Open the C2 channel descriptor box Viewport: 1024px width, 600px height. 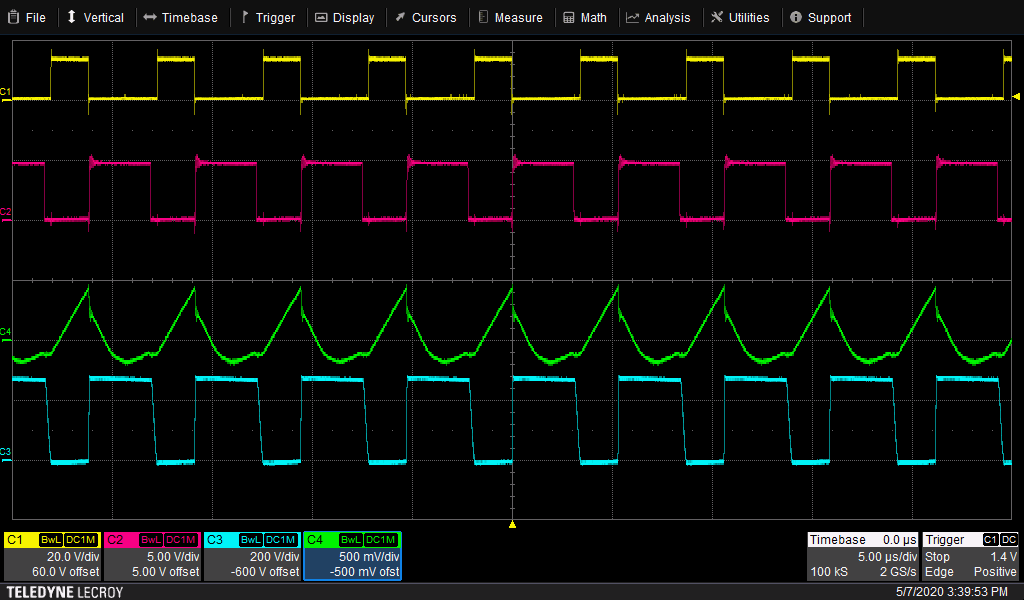coord(152,556)
